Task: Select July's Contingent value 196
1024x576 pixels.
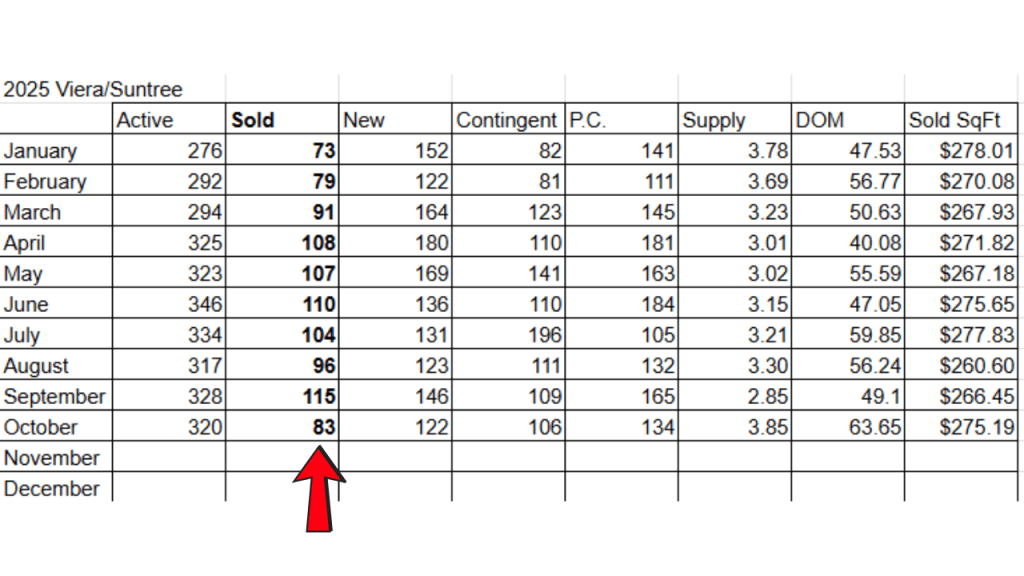Action: pyautogui.click(x=544, y=335)
